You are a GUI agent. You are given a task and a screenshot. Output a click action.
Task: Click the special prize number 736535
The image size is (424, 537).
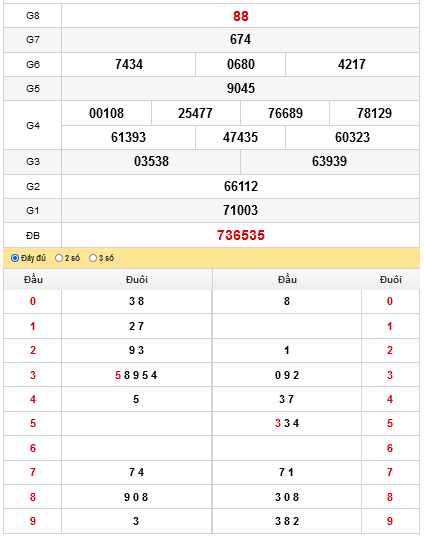tap(241, 235)
